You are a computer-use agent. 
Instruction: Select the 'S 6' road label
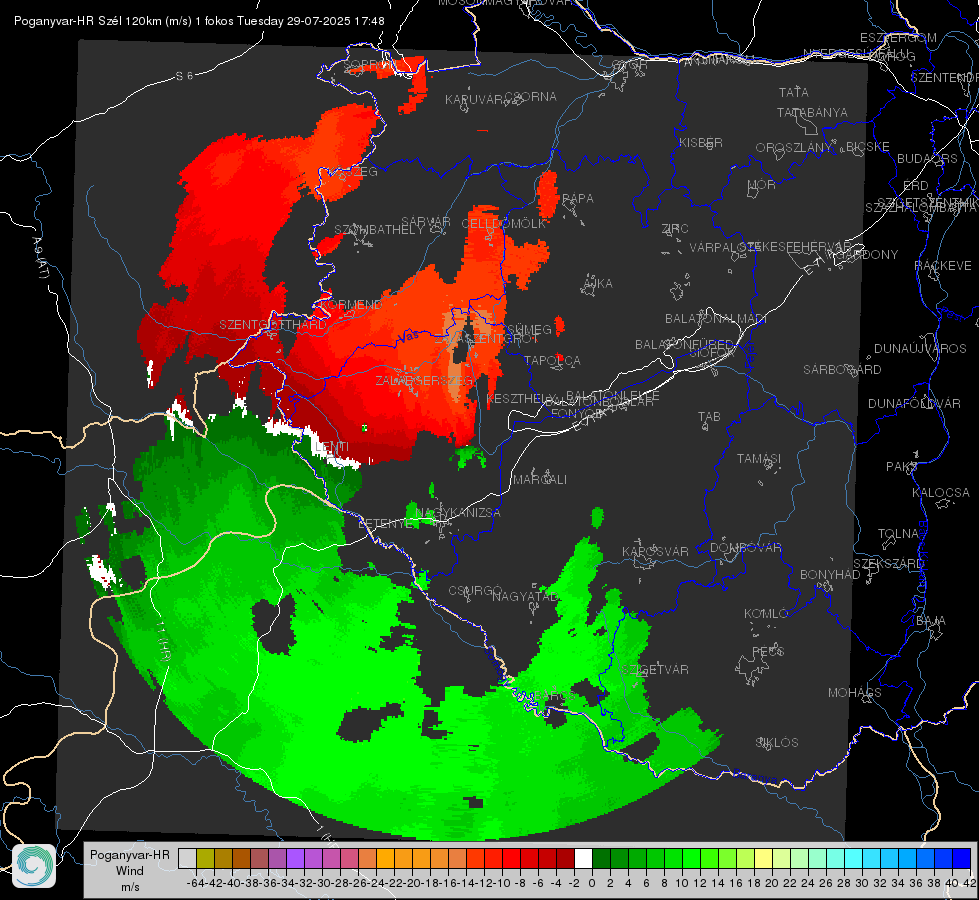tap(184, 76)
